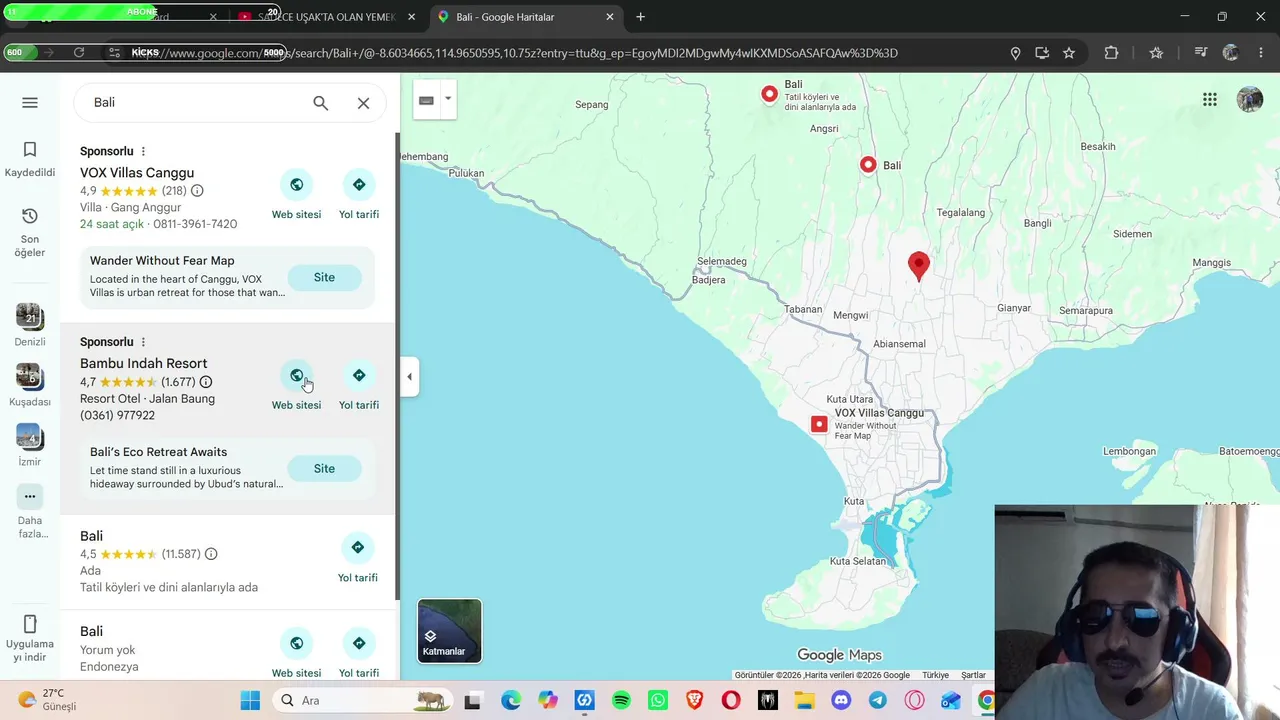Open the browser extensions puzzle icon
This screenshot has height=720, width=1280.
click(x=1111, y=53)
